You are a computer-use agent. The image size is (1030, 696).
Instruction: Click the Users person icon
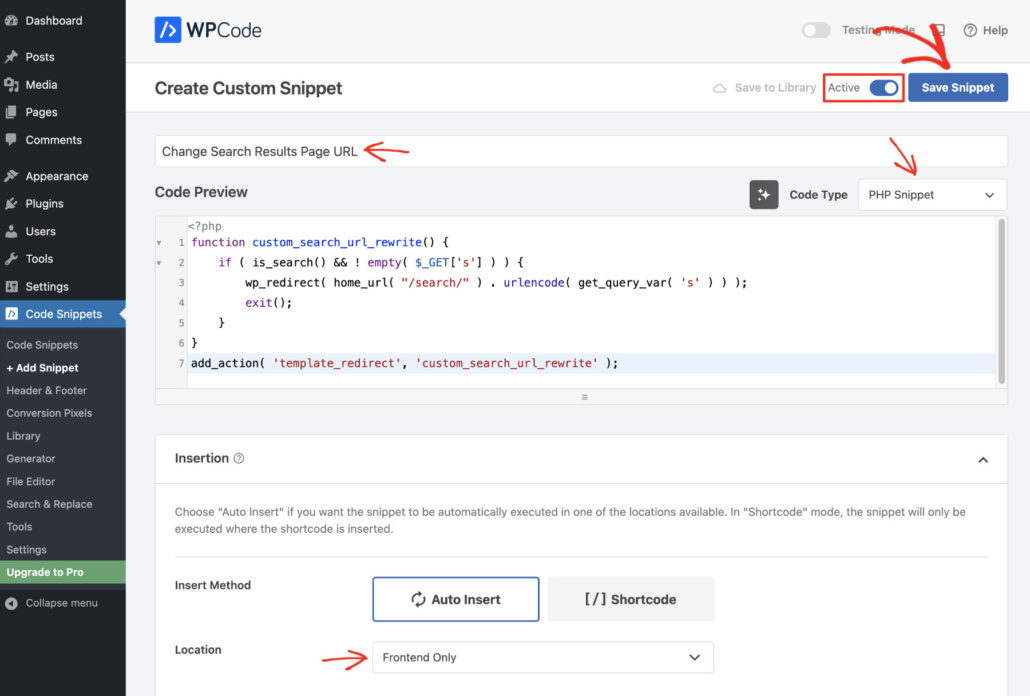11,231
